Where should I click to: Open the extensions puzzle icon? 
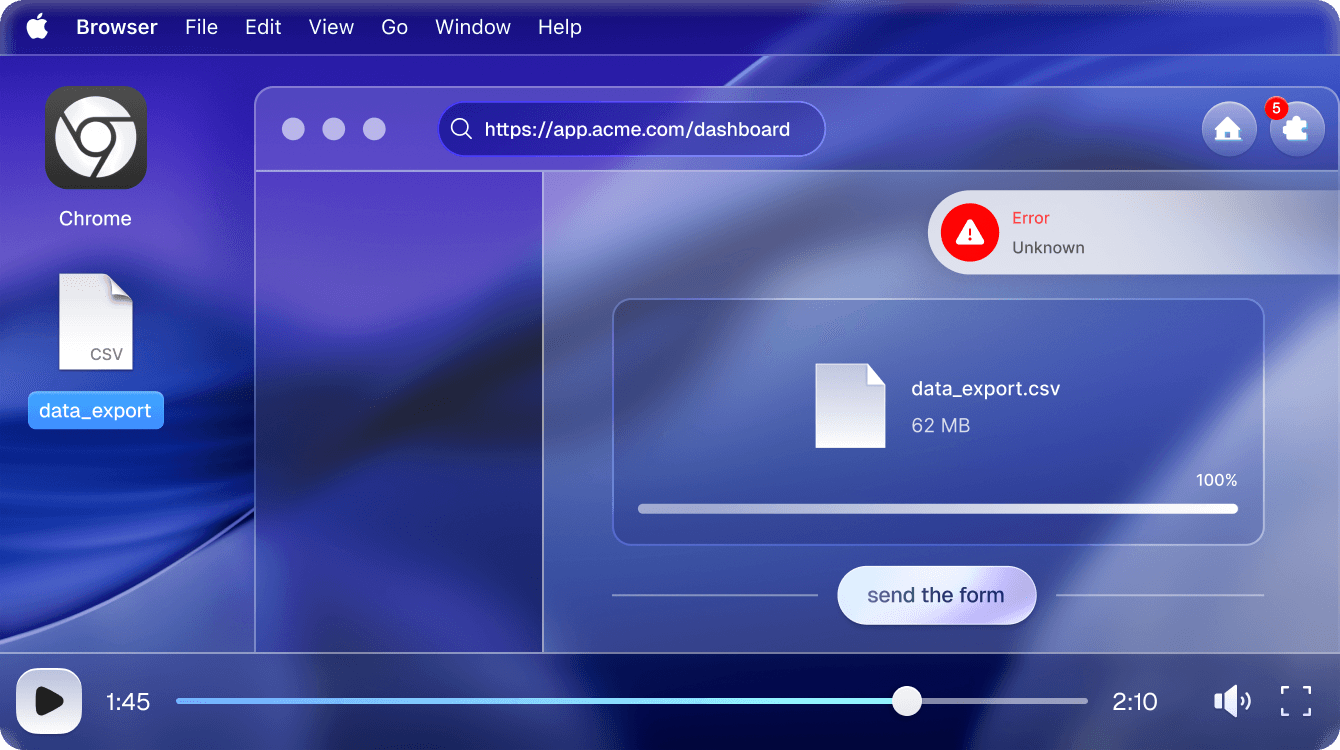coord(1296,129)
